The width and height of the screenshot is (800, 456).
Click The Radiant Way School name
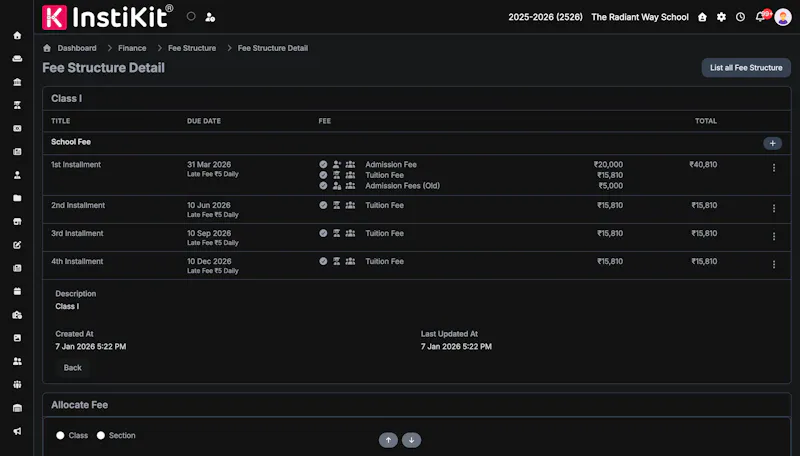[x=640, y=17]
